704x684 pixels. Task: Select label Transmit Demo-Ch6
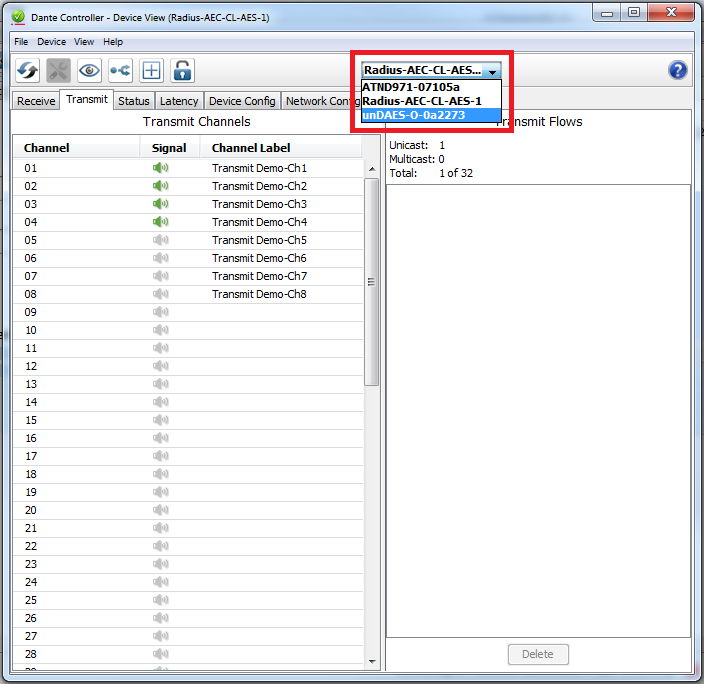coord(260,258)
